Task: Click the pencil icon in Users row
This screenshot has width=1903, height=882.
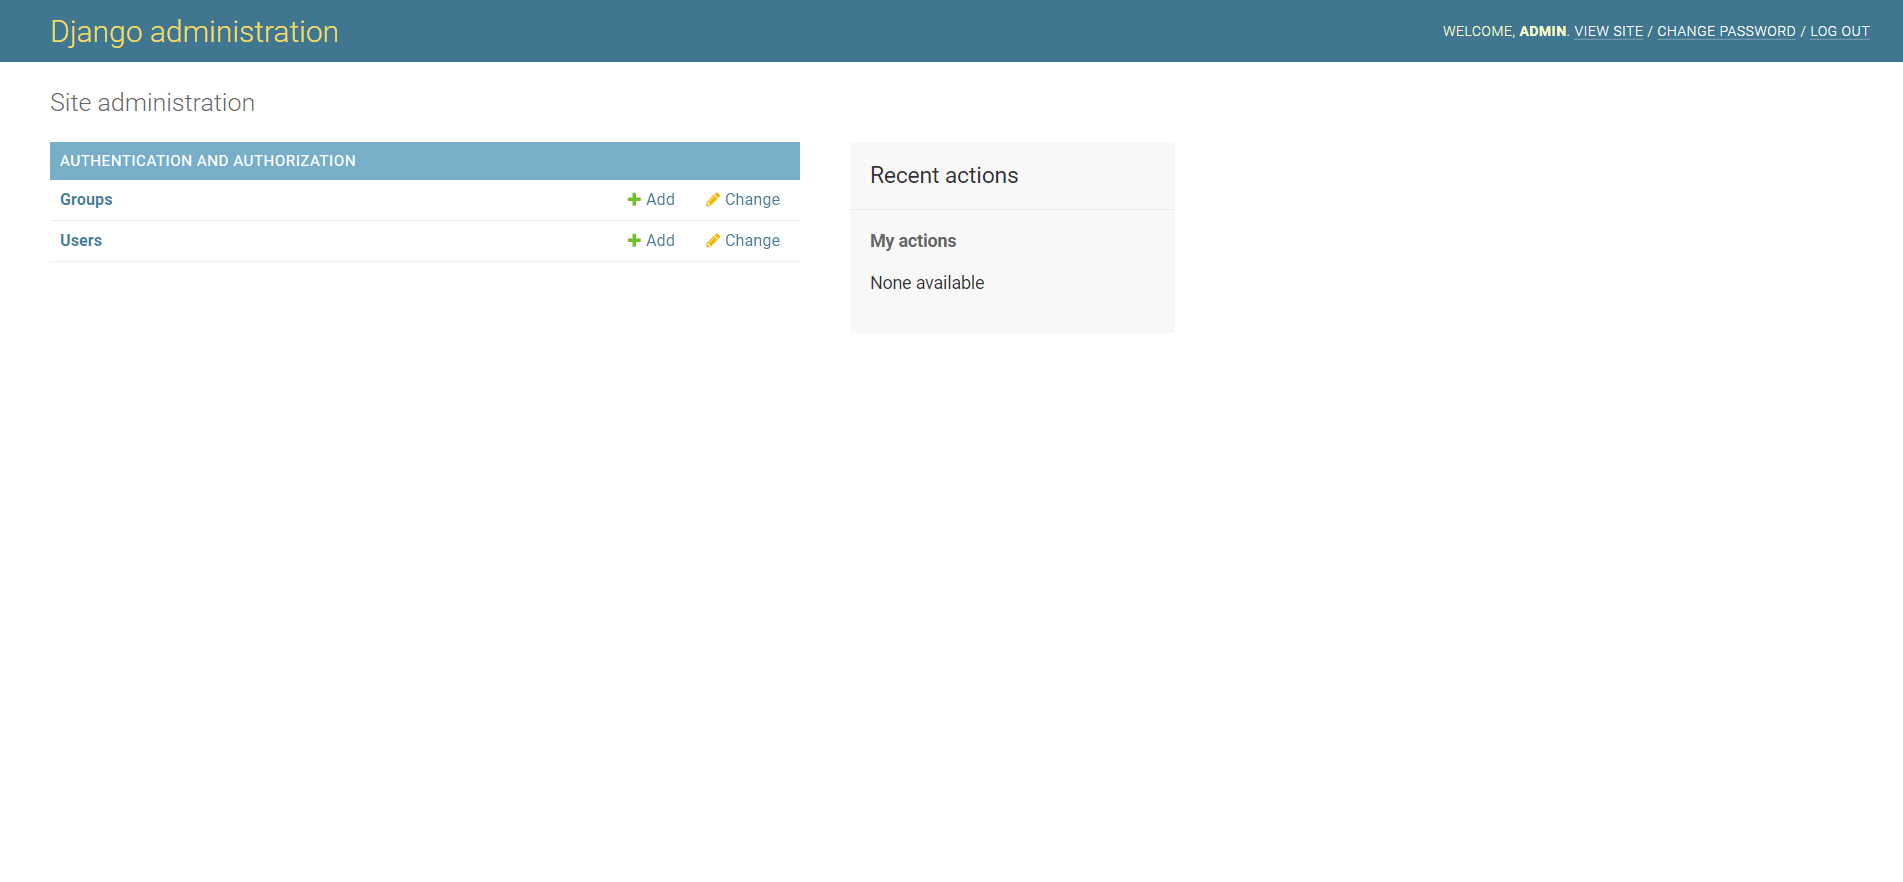Action: click(x=713, y=241)
